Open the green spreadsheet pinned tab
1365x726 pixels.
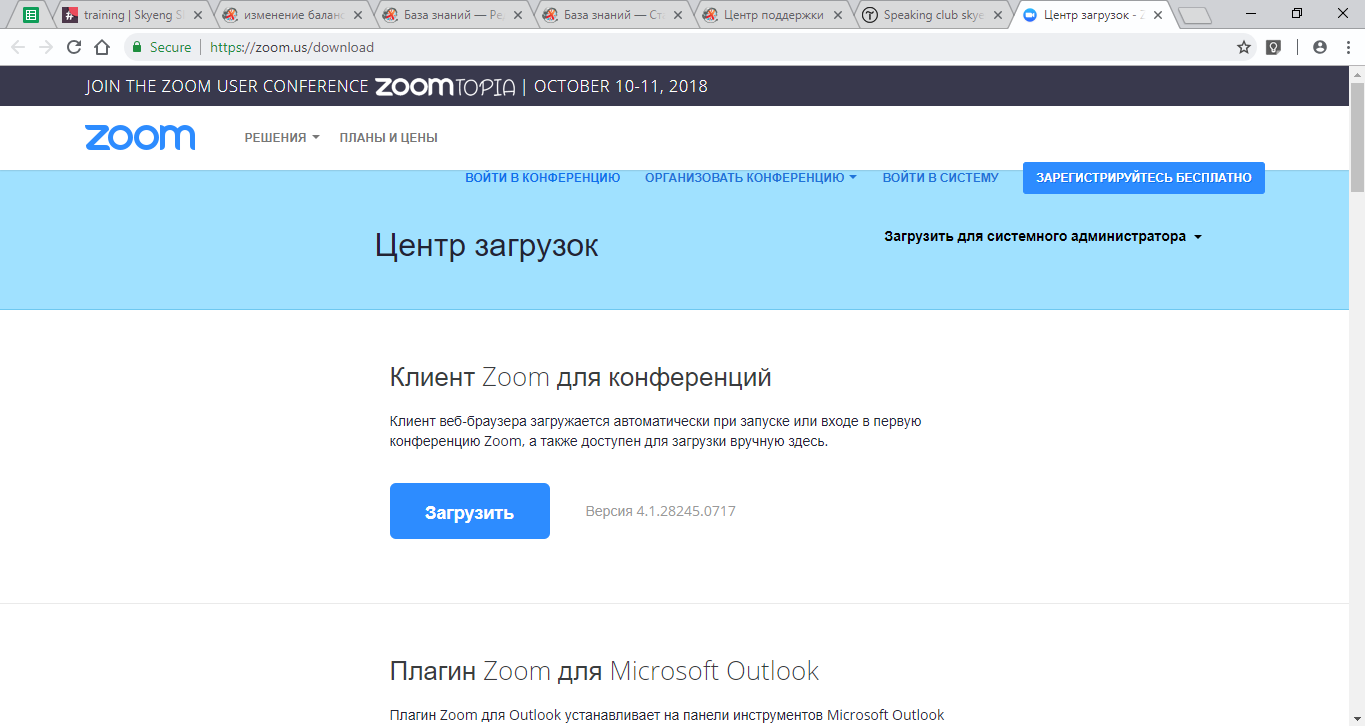coord(31,15)
